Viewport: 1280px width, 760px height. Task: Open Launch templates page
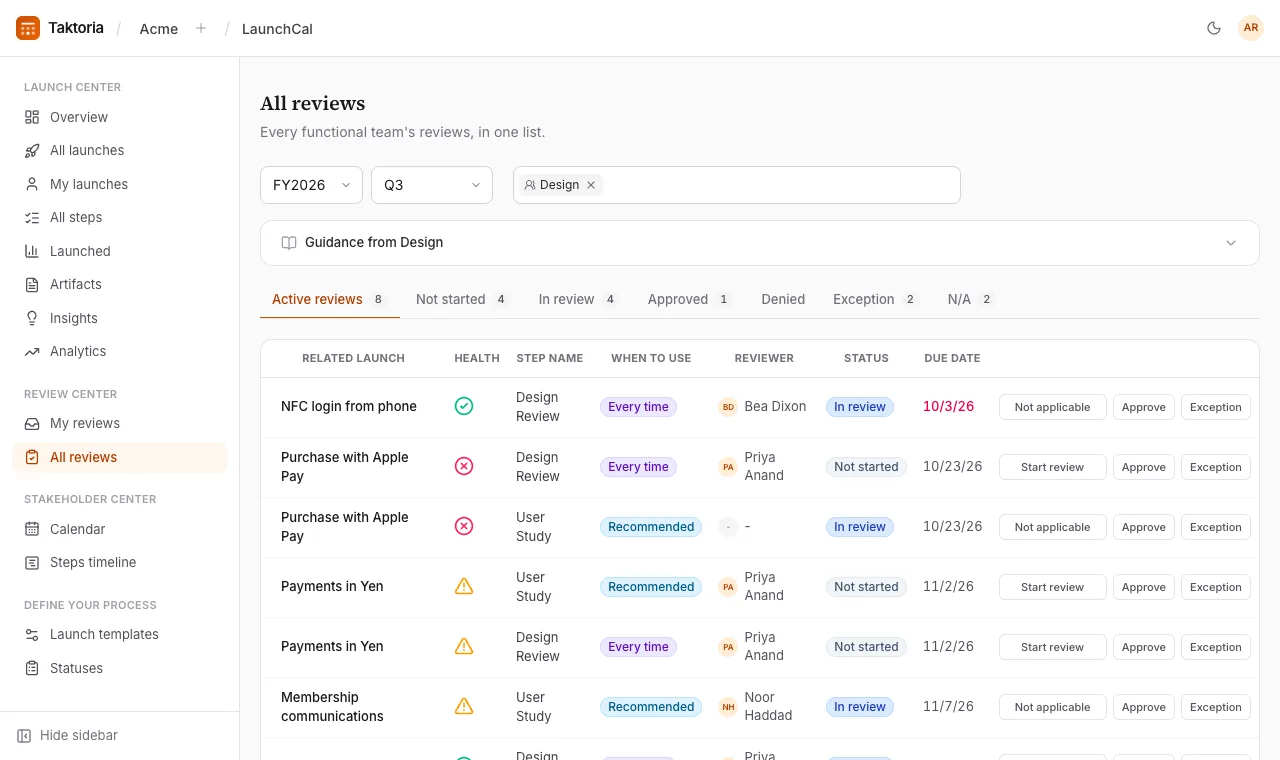point(119,634)
